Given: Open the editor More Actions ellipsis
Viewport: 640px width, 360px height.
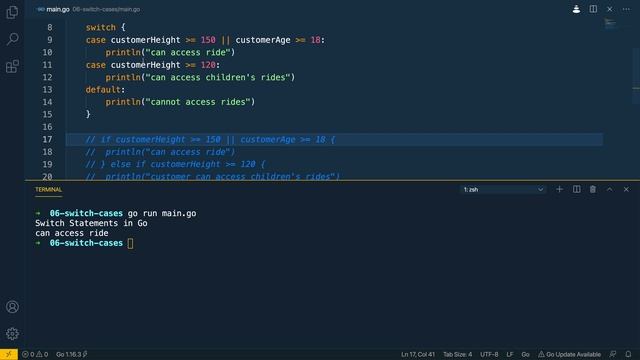Looking at the screenshot, I should tap(626, 9).
